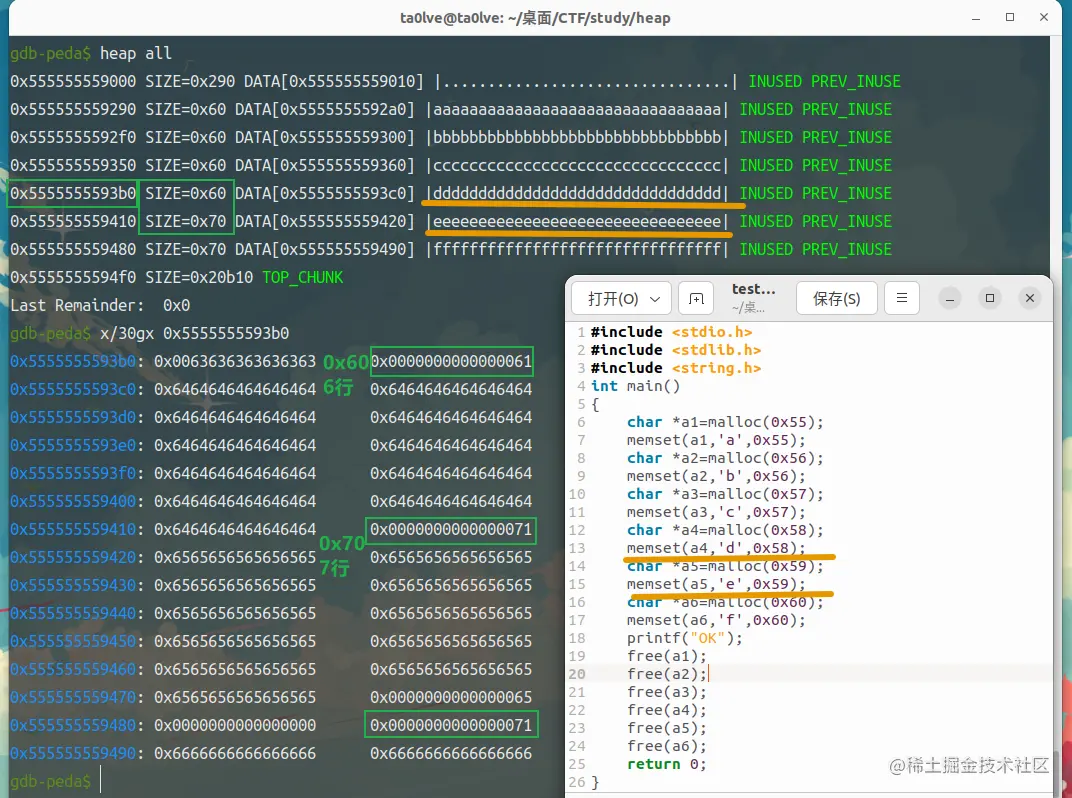Select the 'heap all' command text
This screenshot has height=798, width=1072.
135,53
